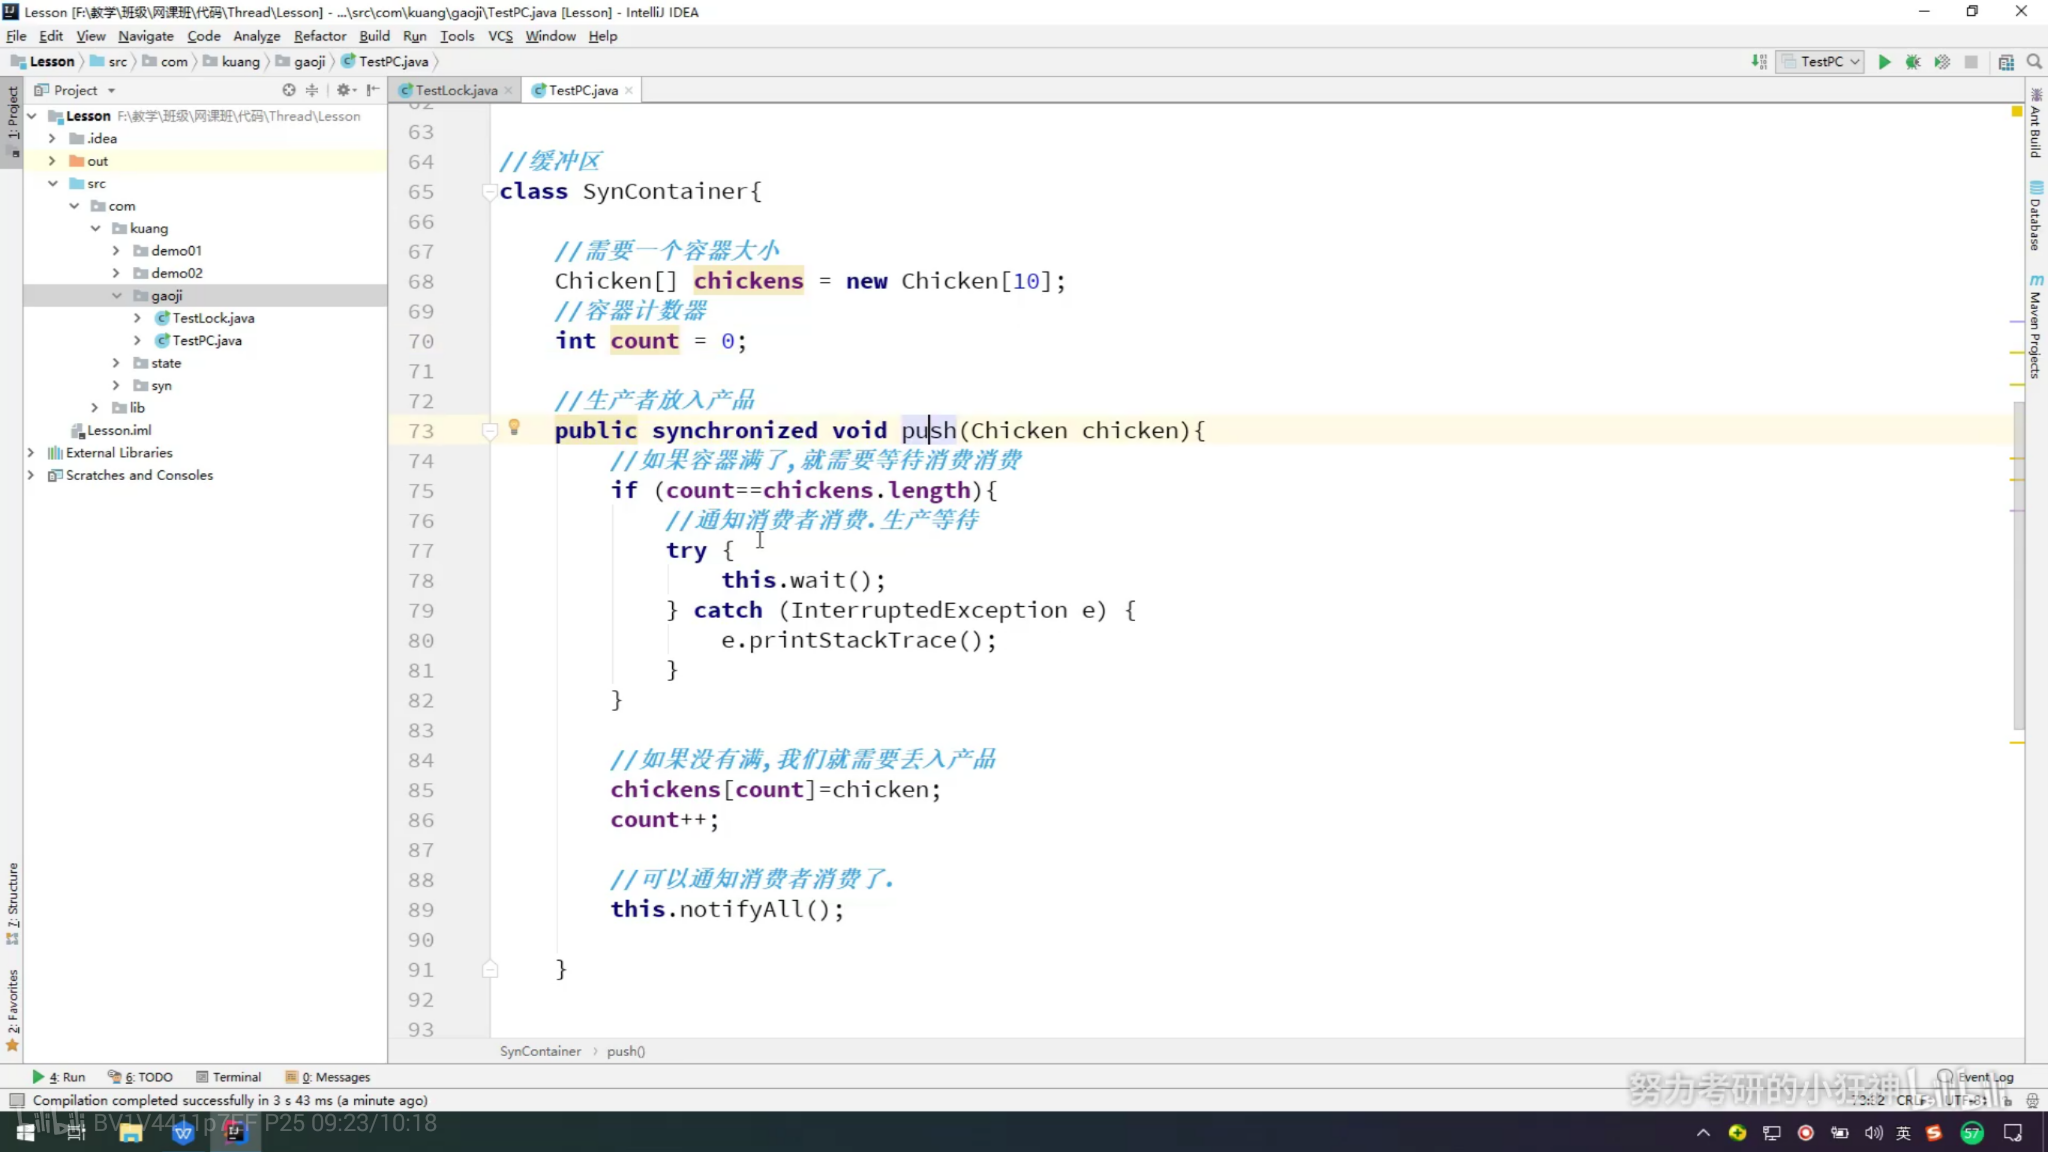Collapse the Lesson root node
Image resolution: width=2048 pixels, height=1152 pixels.
coord(32,116)
